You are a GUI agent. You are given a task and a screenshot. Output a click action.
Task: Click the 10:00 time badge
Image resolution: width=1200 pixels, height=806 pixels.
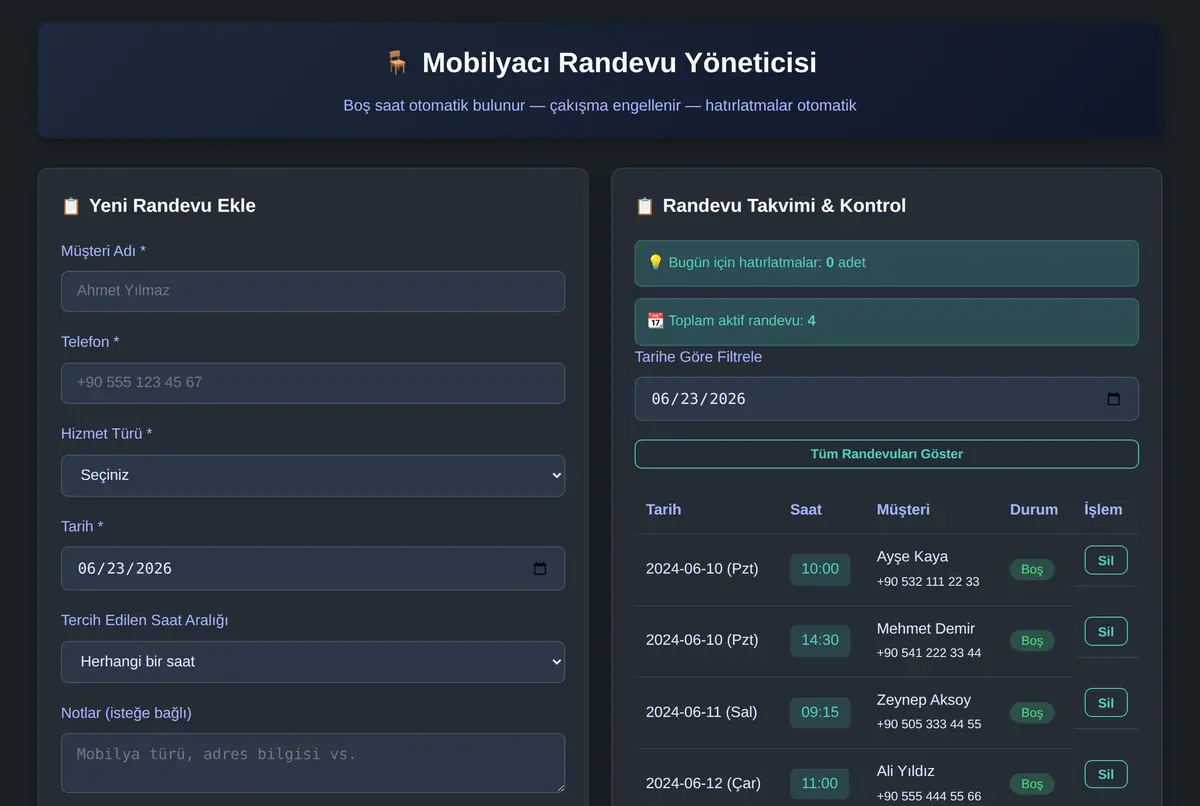point(820,569)
